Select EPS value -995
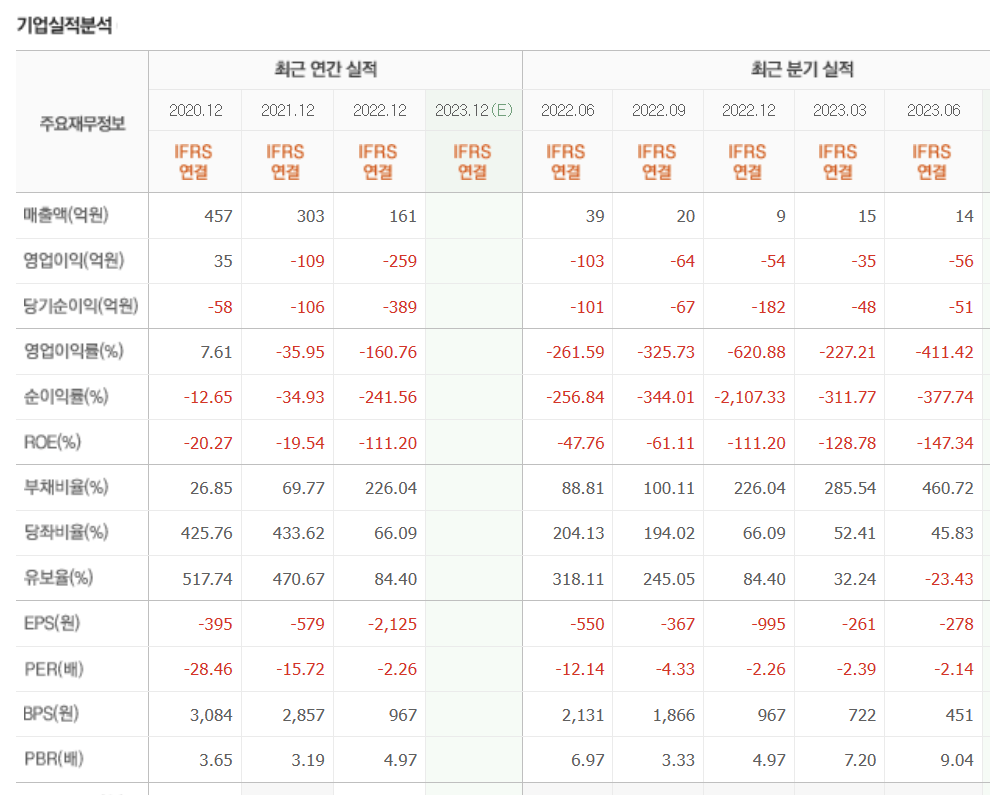This screenshot has height=795, width=990. [x=768, y=625]
